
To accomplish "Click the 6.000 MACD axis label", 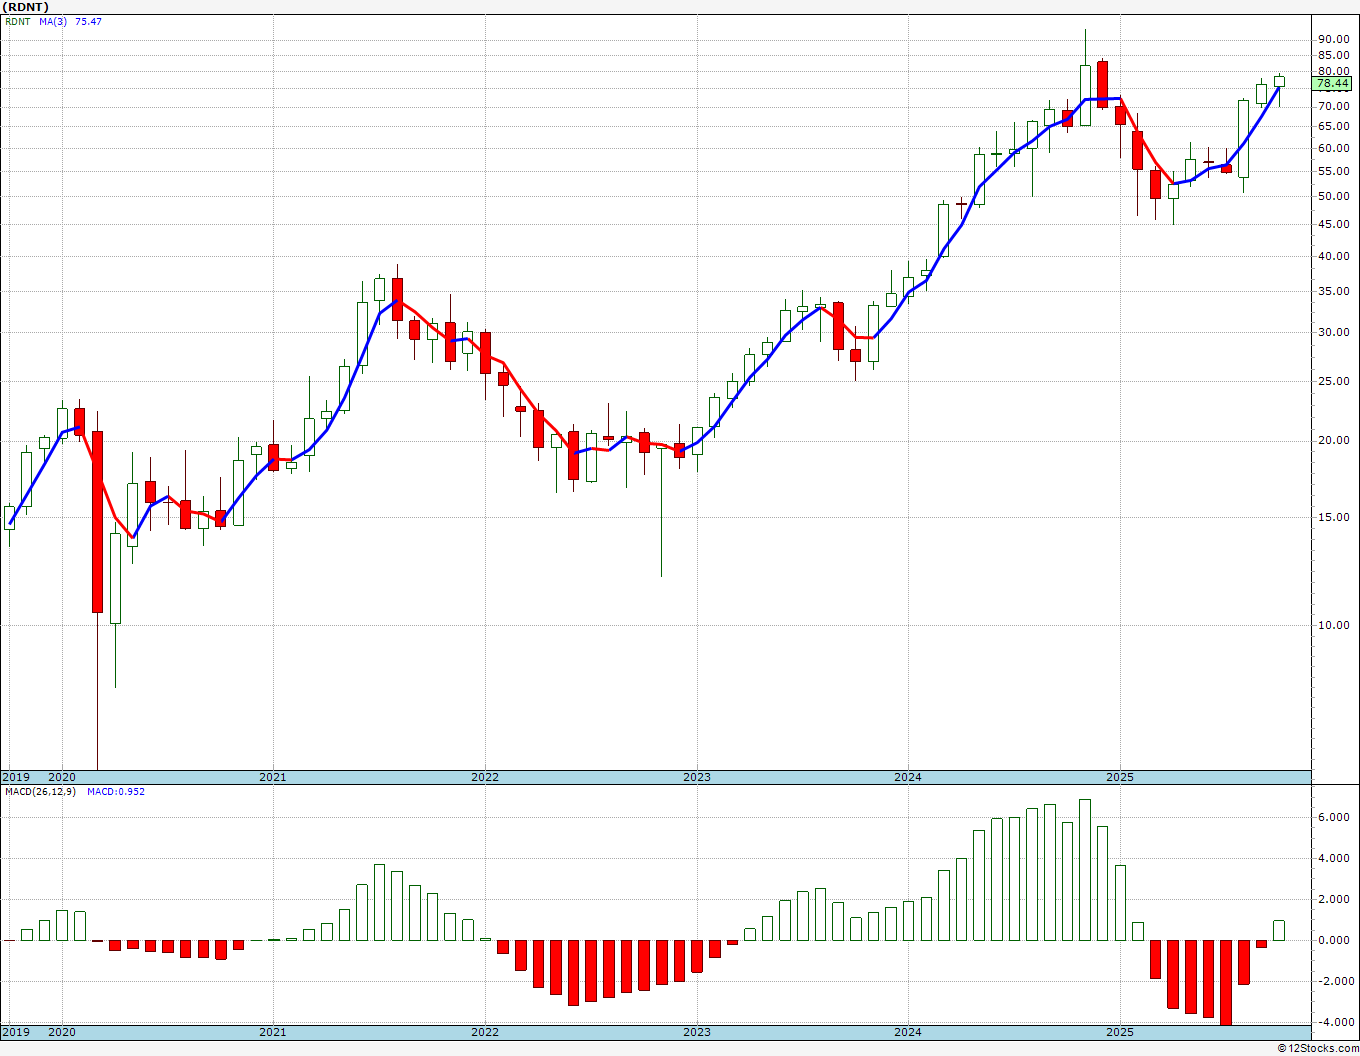I will coord(1334,817).
